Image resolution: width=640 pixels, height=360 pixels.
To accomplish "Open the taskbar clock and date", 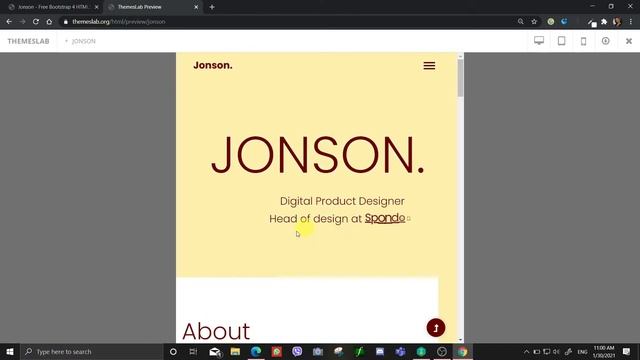I will click(x=604, y=351).
